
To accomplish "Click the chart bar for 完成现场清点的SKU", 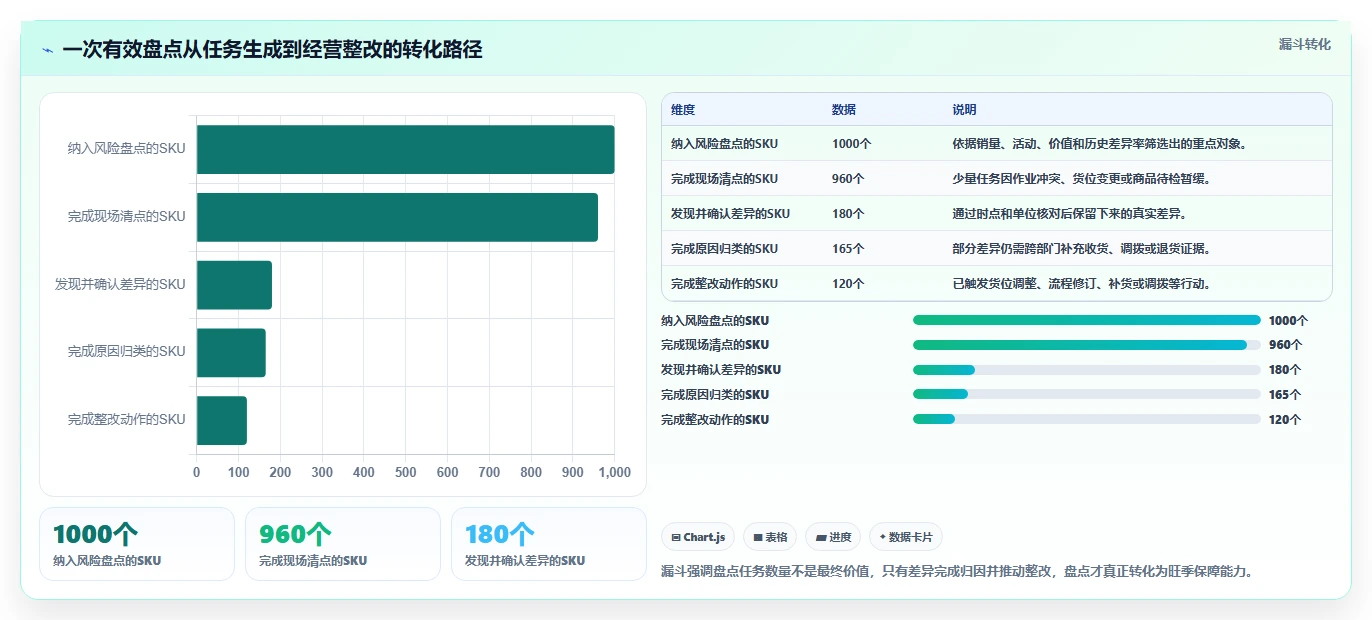I will click(397, 217).
